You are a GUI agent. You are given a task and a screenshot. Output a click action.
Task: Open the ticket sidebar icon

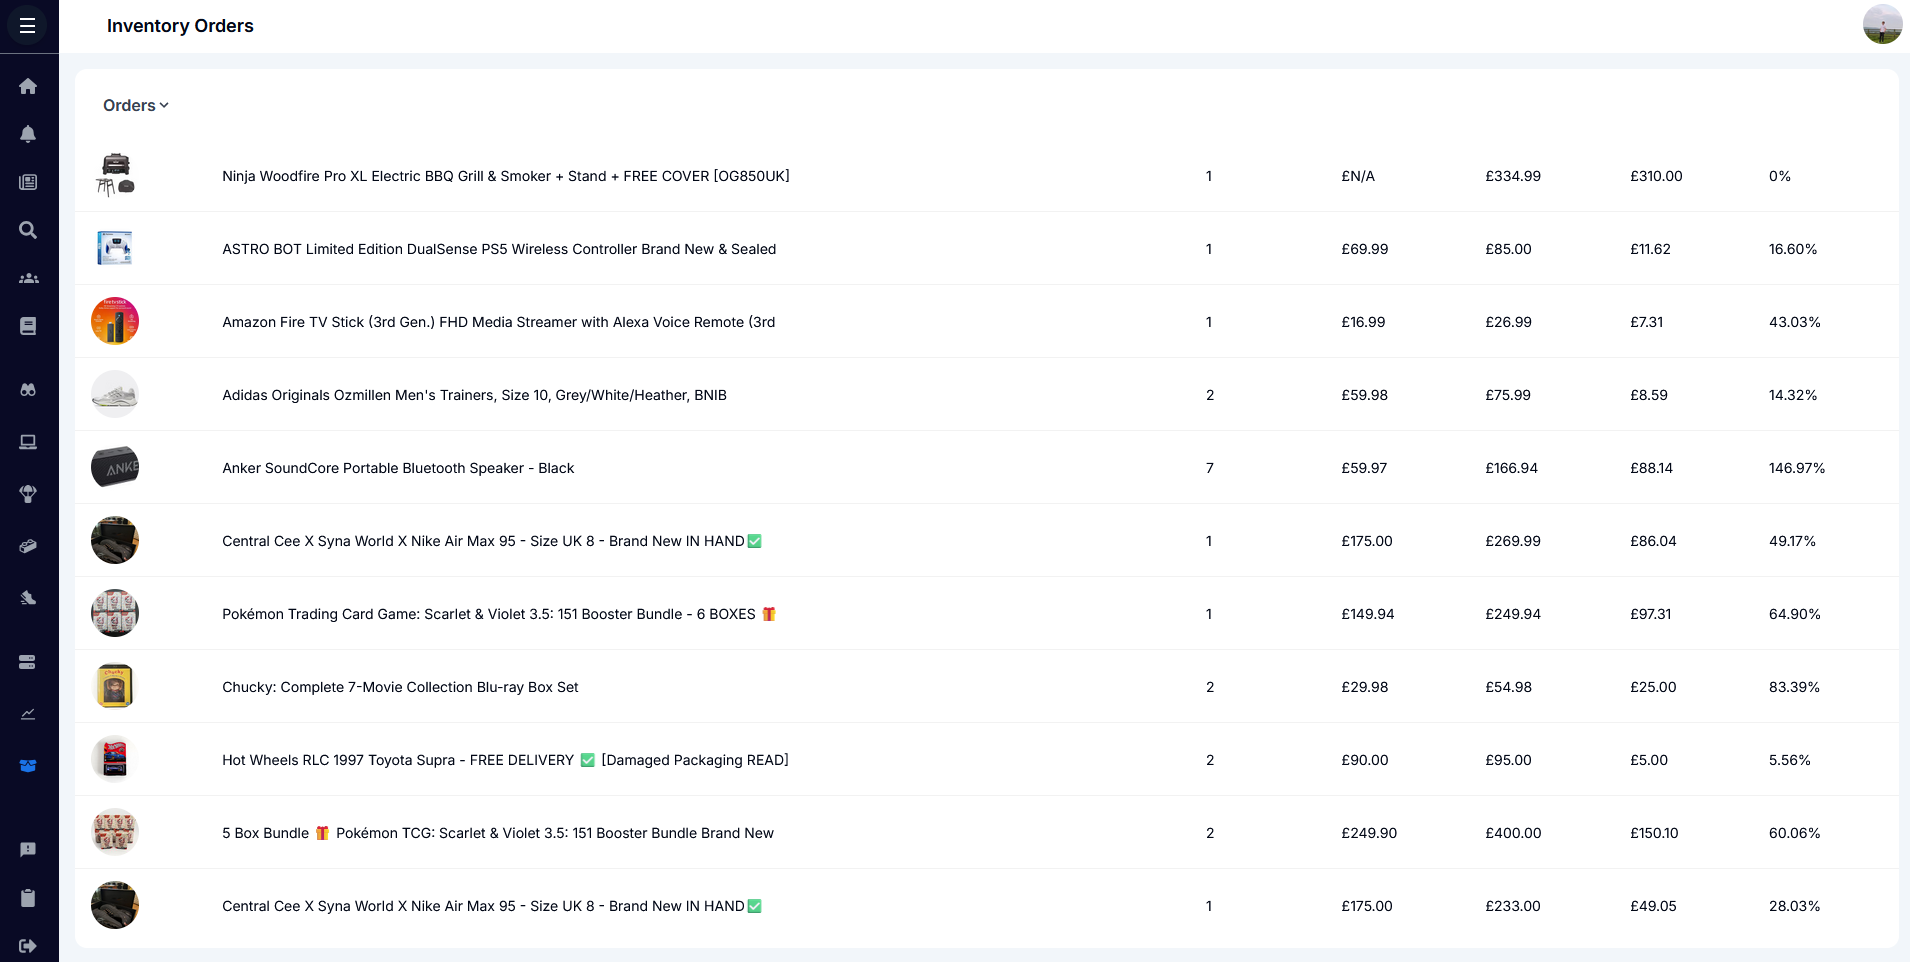28,546
